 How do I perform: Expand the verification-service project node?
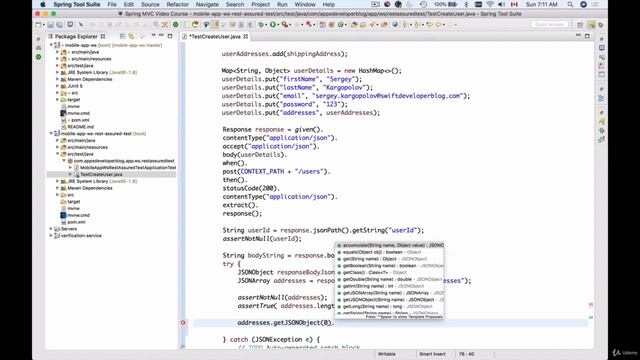click(51, 236)
